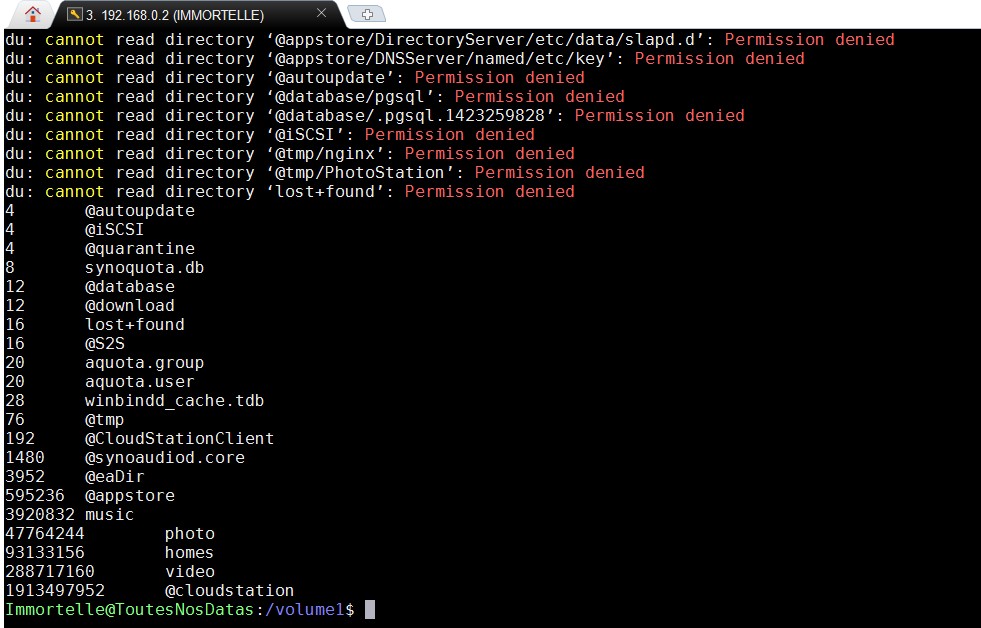Click the winbindd_cache.tdb file name

[174, 400]
